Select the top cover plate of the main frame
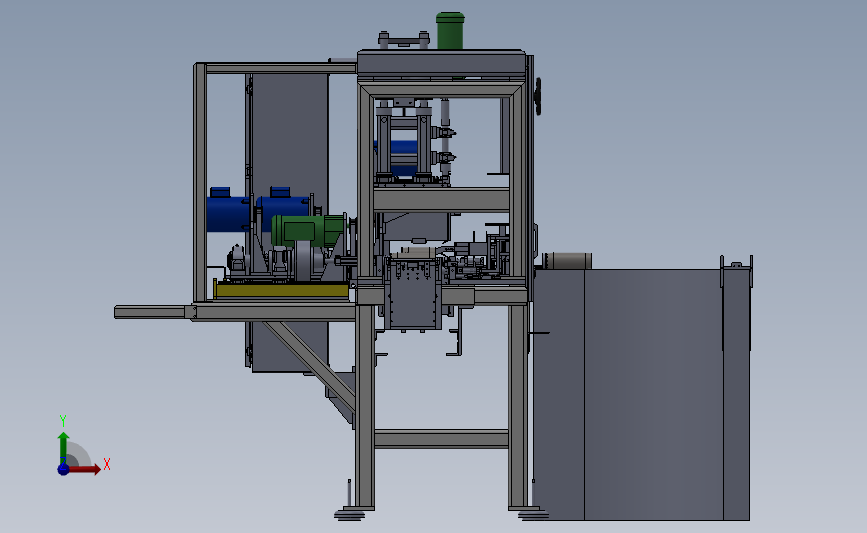Screen dimensions: 867x533 (x=441, y=64)
